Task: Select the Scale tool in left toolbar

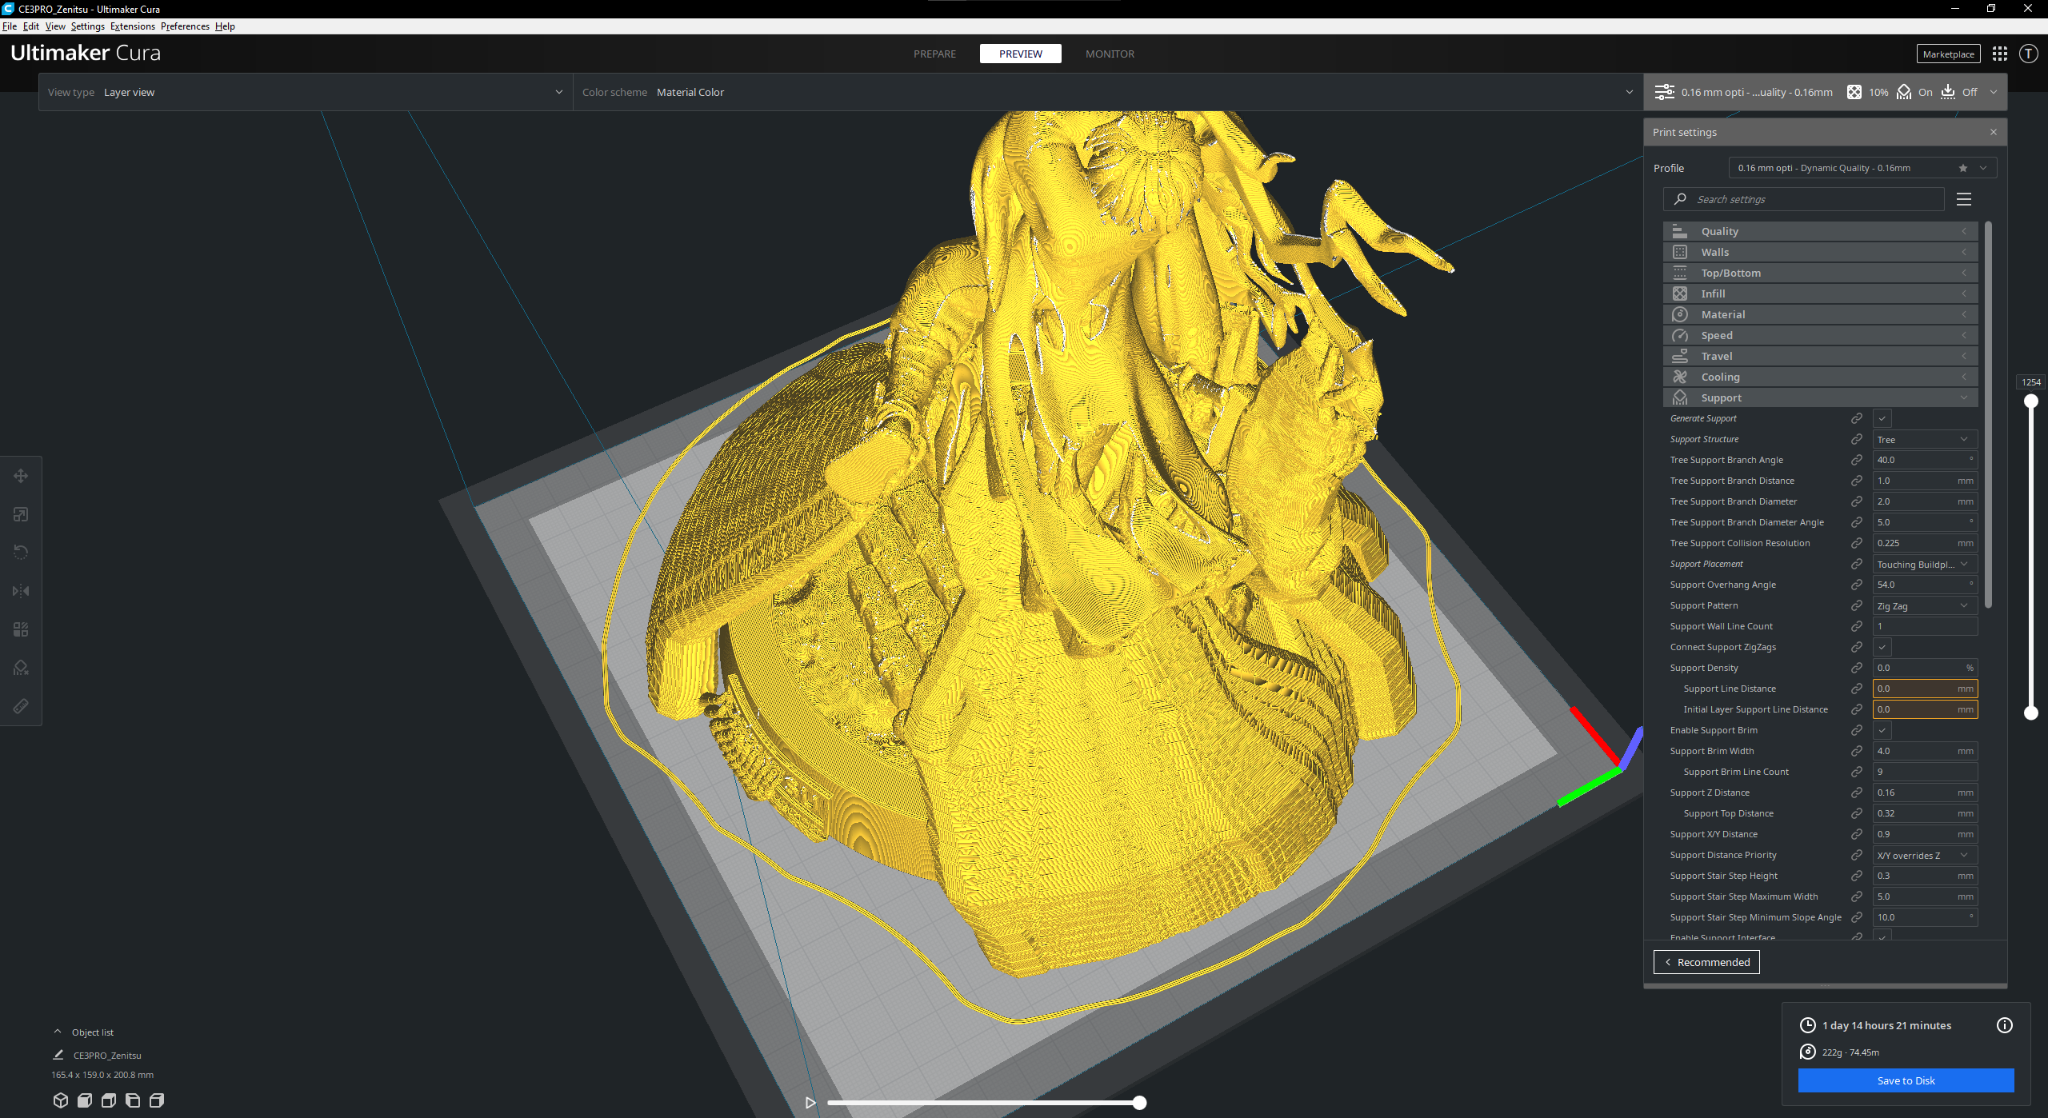Action: [x=21, y=514]
